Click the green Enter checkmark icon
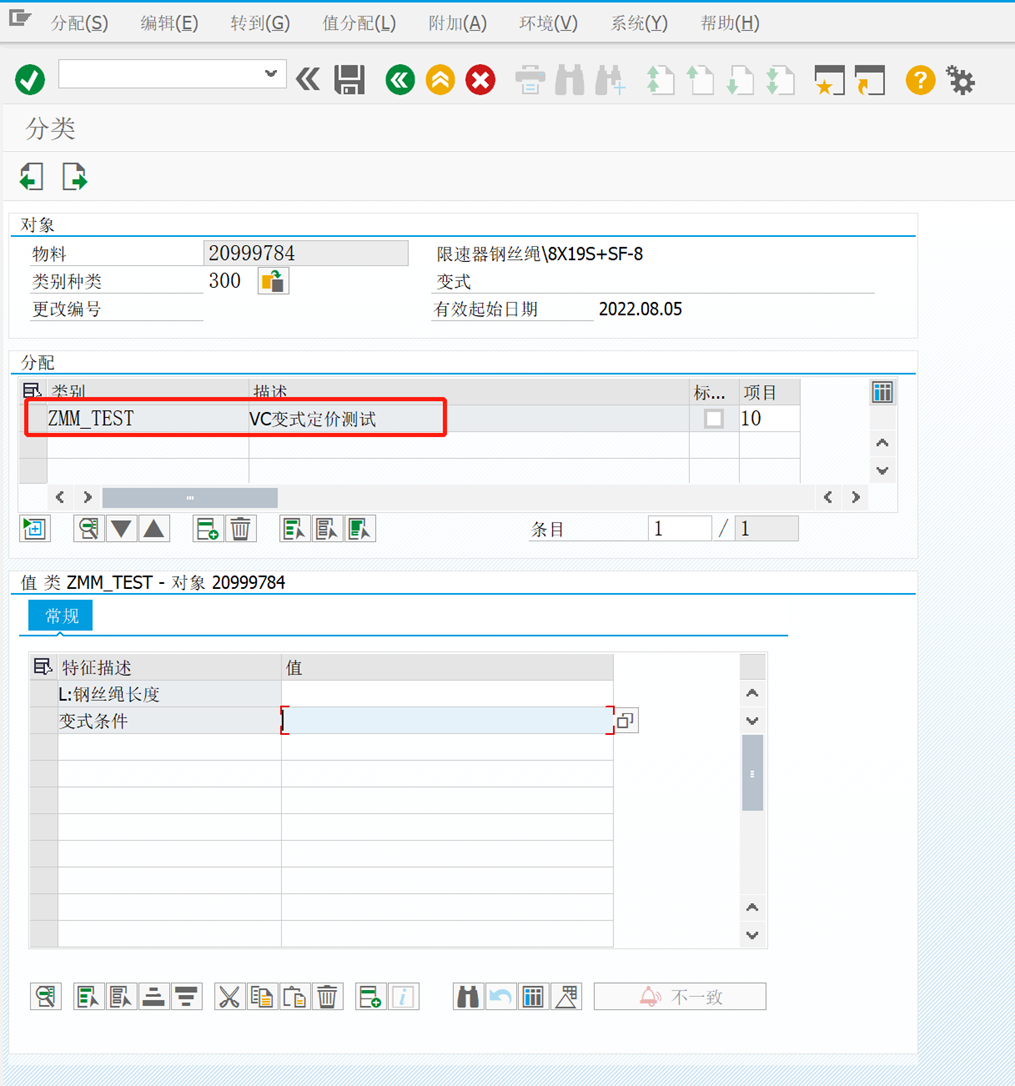The height and width of the screenshot is (1086, 1015). [x=30, y=80]
